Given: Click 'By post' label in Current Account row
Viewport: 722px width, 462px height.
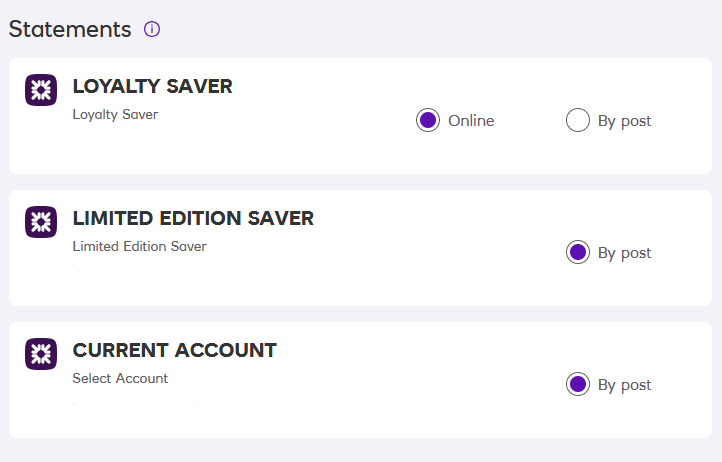Looking at the screenshot, I should (x=624, y=385).
